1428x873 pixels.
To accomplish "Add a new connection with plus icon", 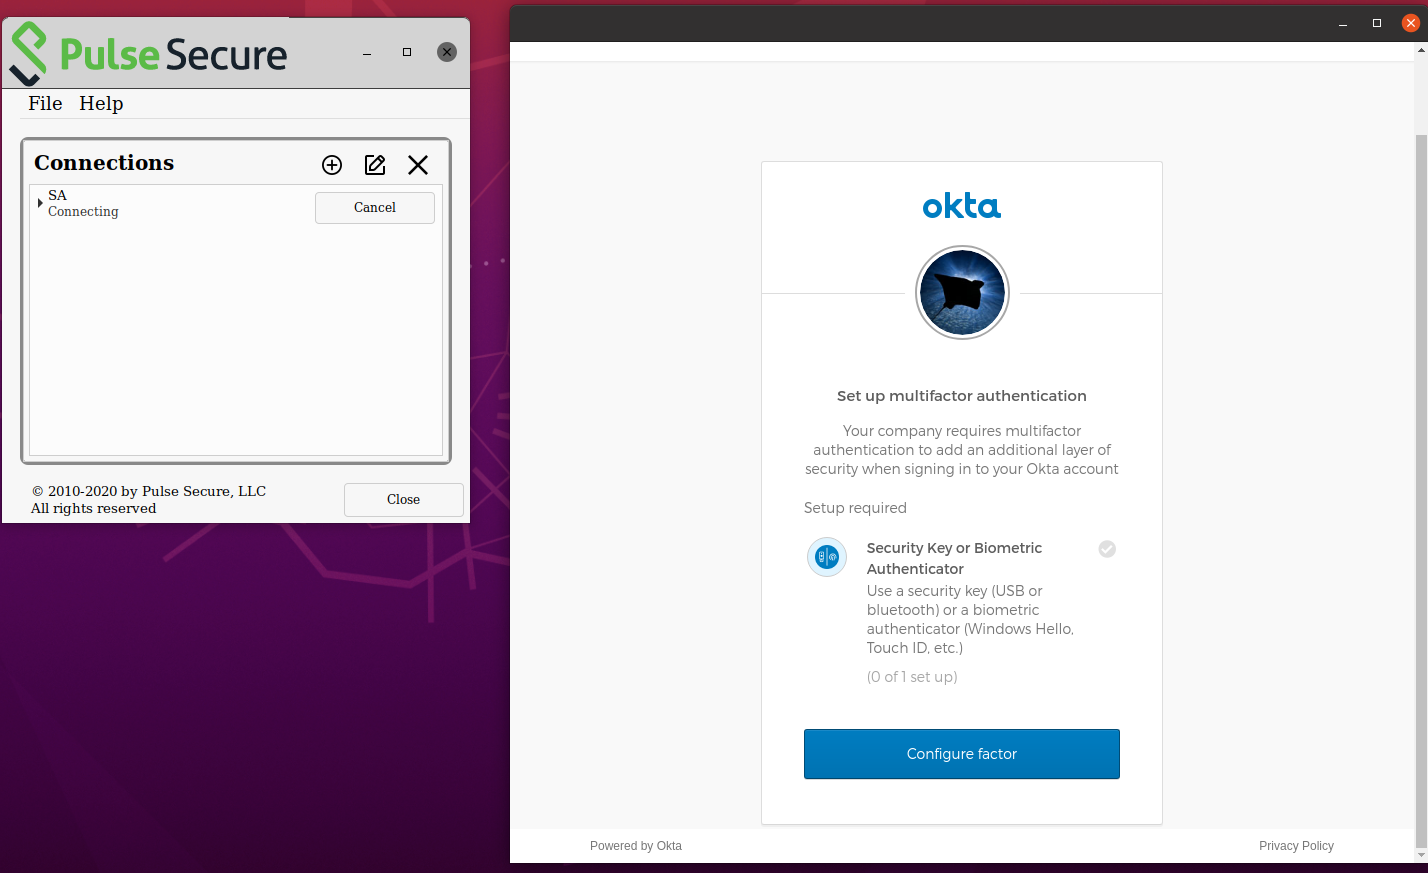I will tap(332, 165).
